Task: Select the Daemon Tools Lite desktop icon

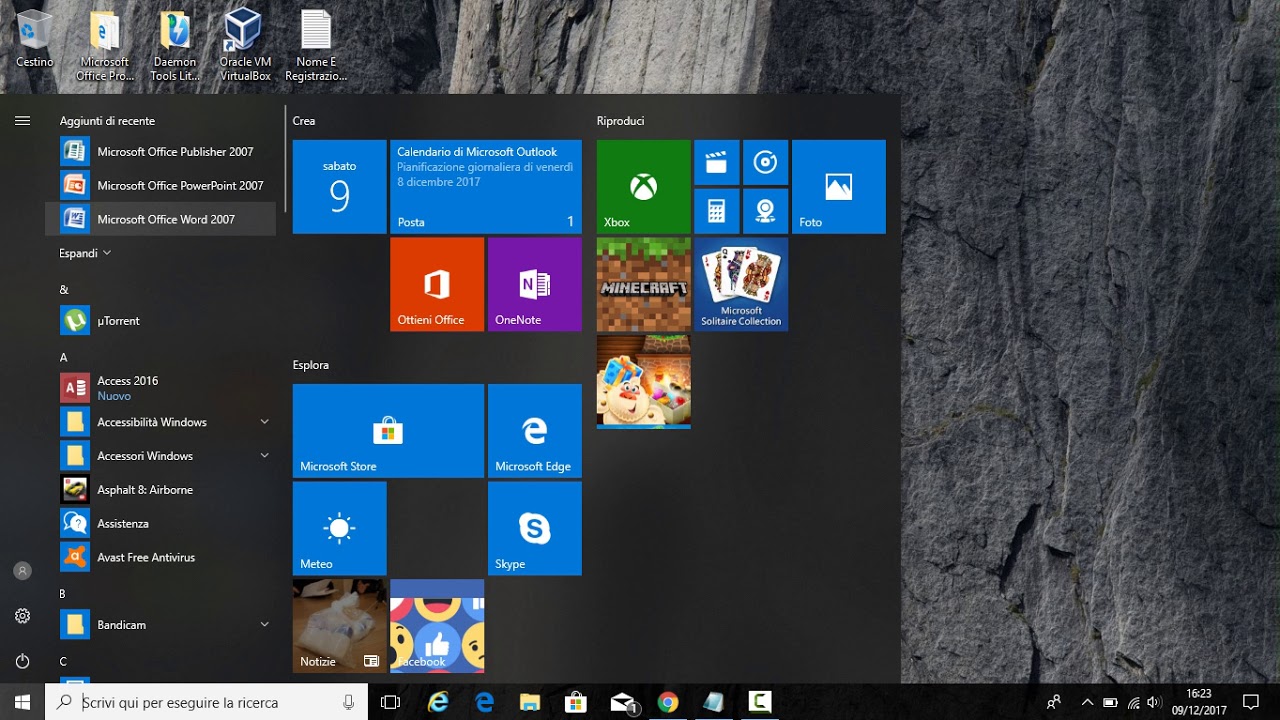Action: pos(176,46)
